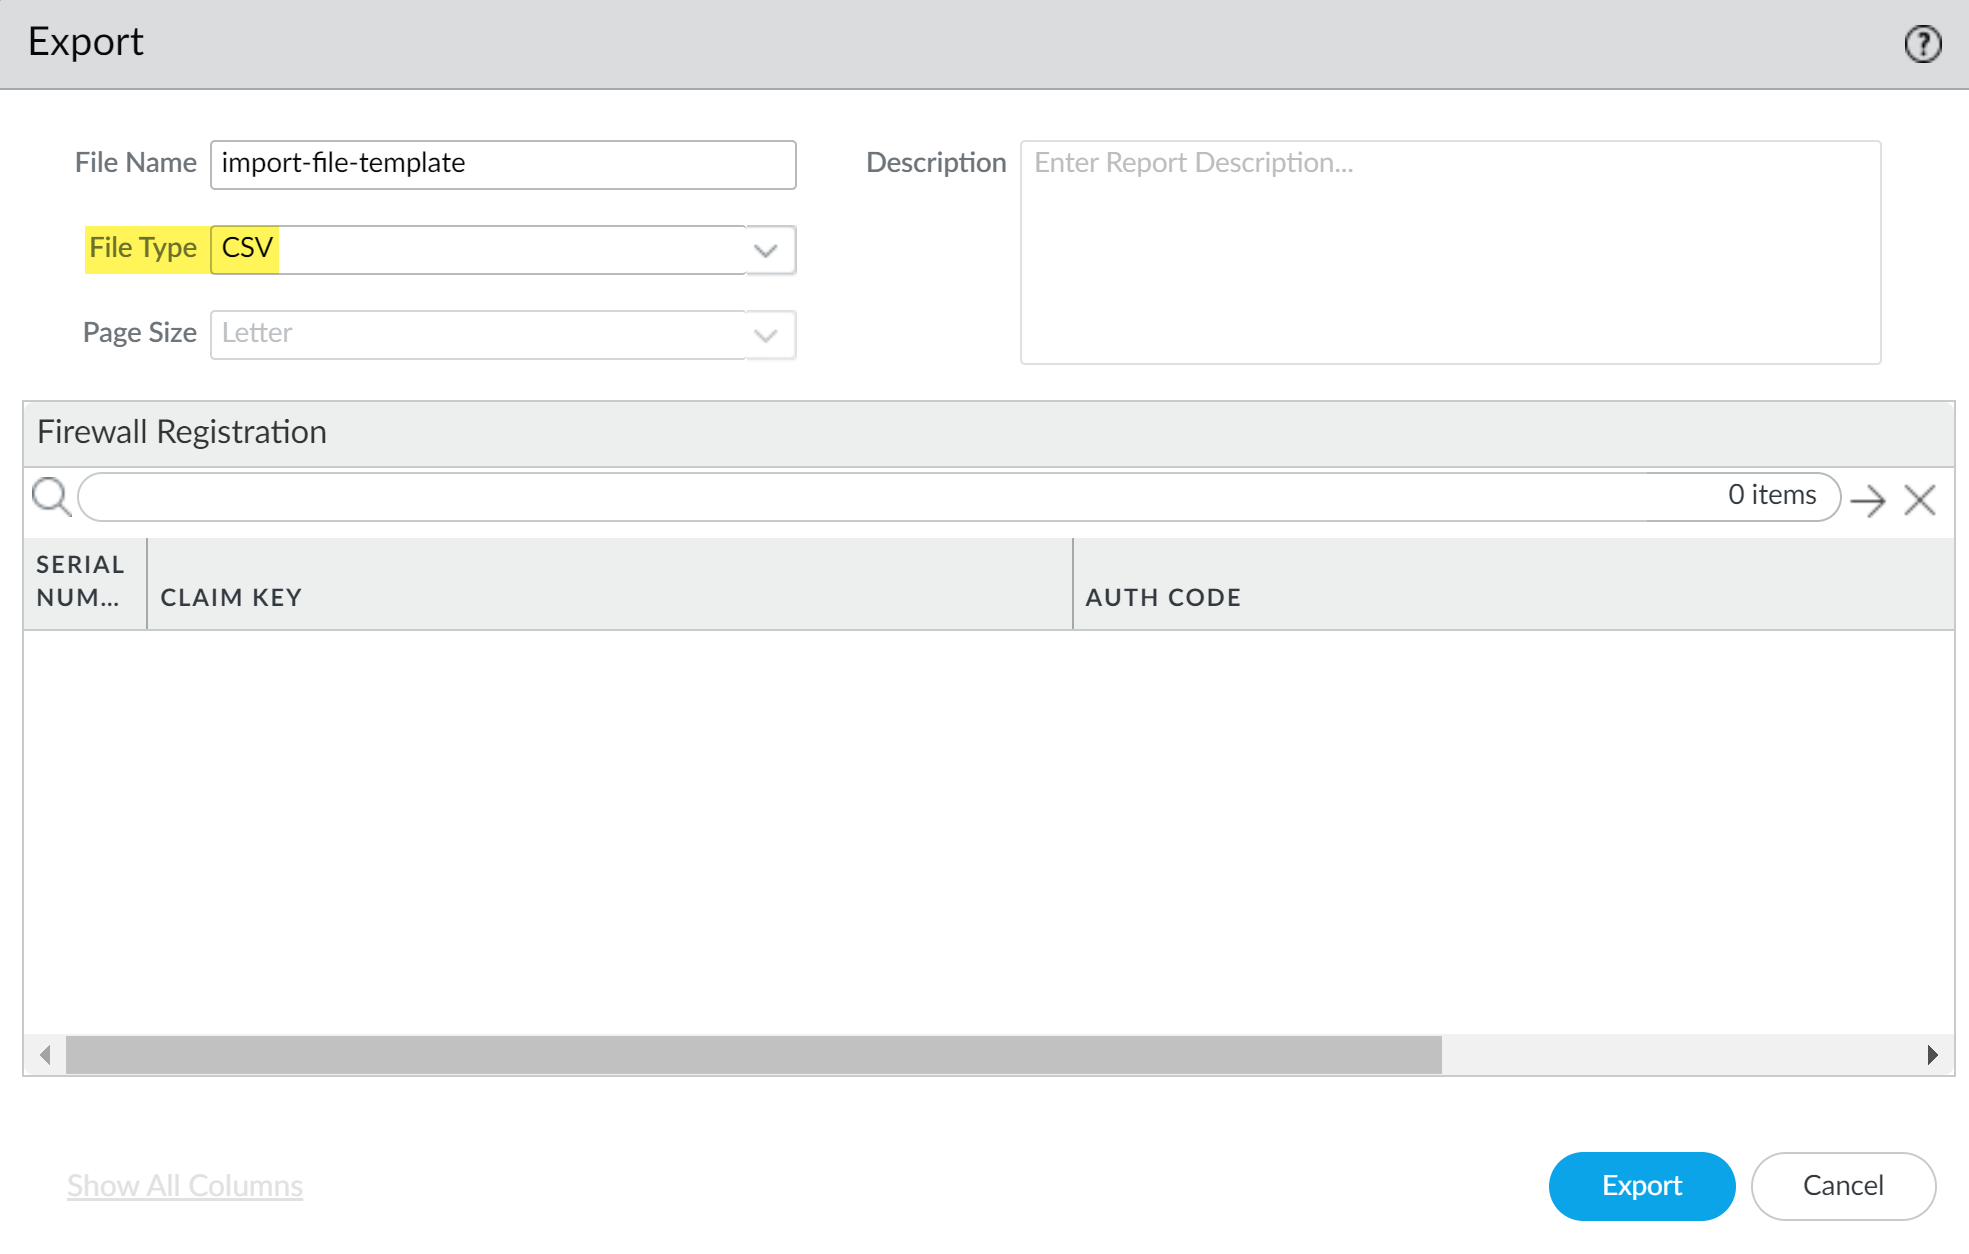
Task: Click the help question mark icon
Action: coord(1922,44)
